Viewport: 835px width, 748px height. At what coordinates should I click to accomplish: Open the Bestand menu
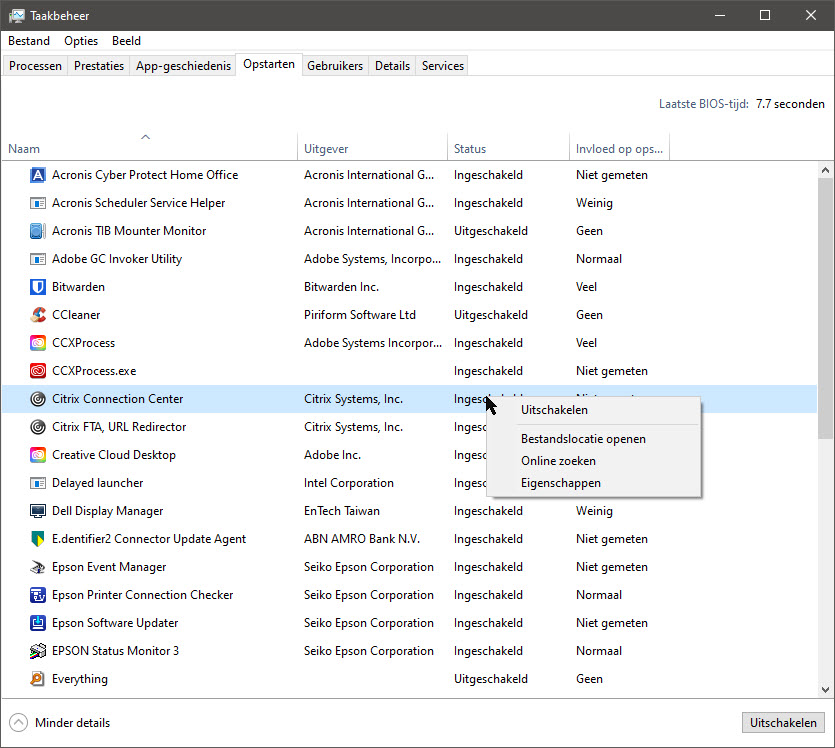29,41
